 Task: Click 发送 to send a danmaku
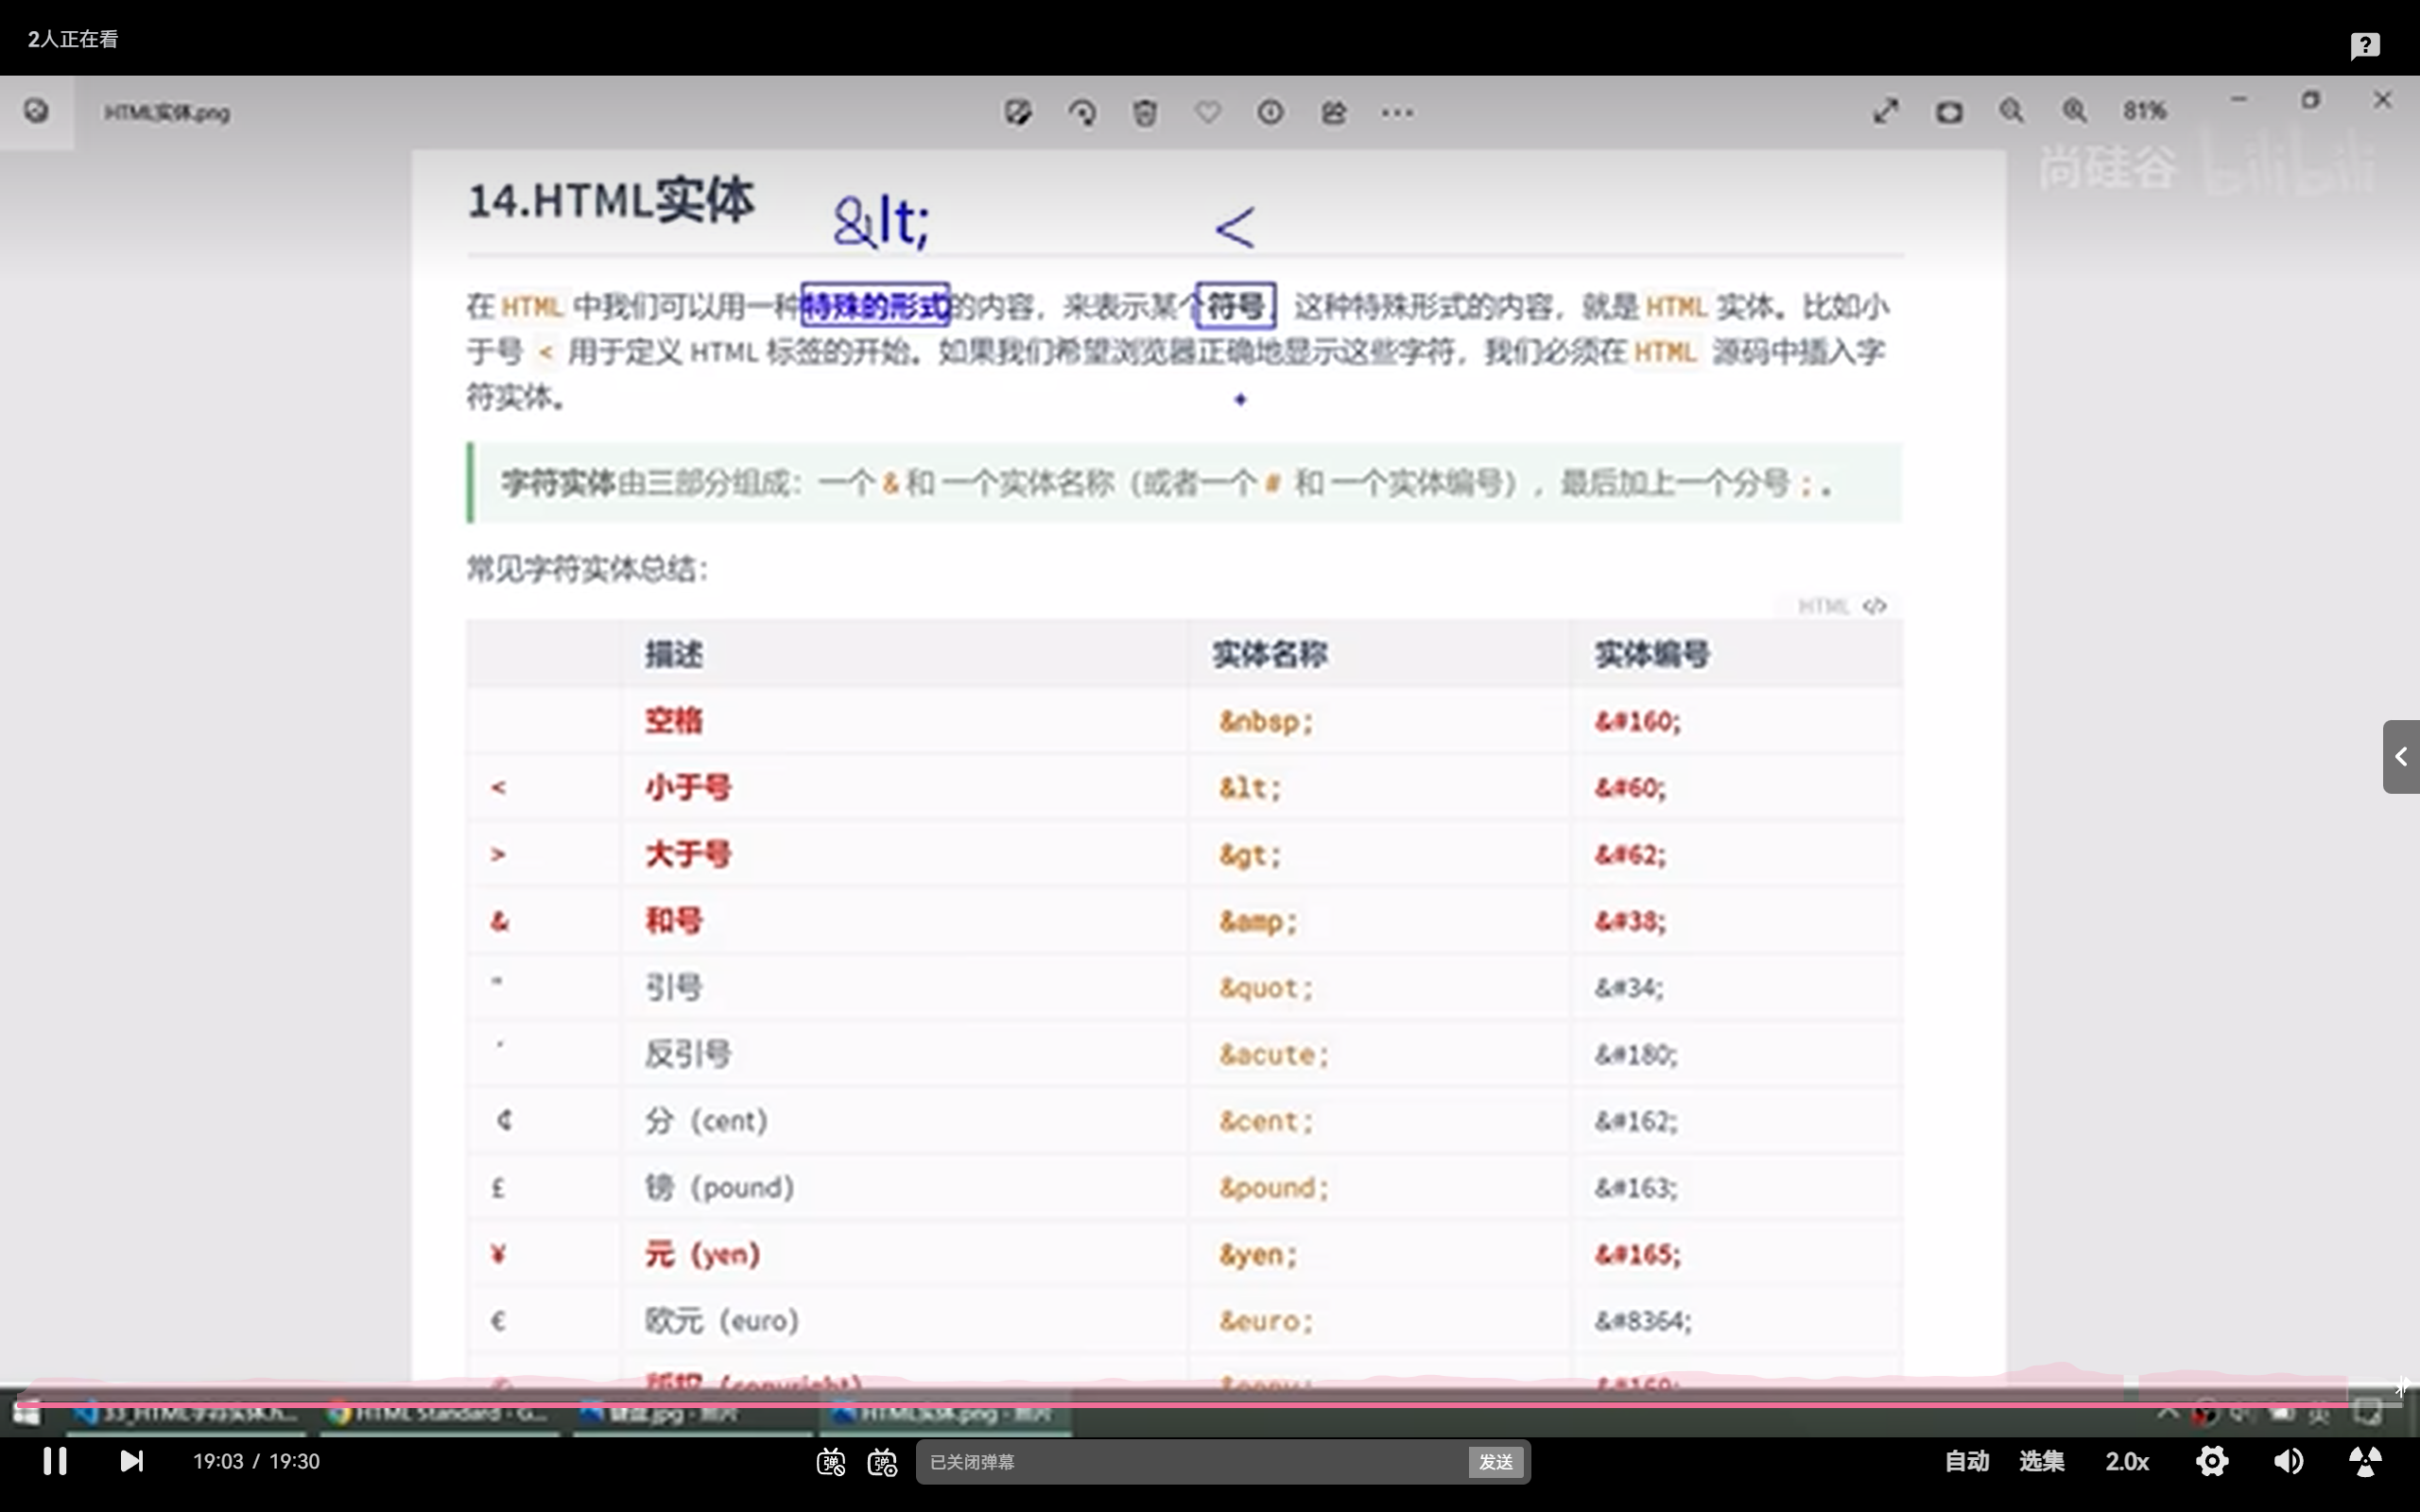click(1495, 1461)
